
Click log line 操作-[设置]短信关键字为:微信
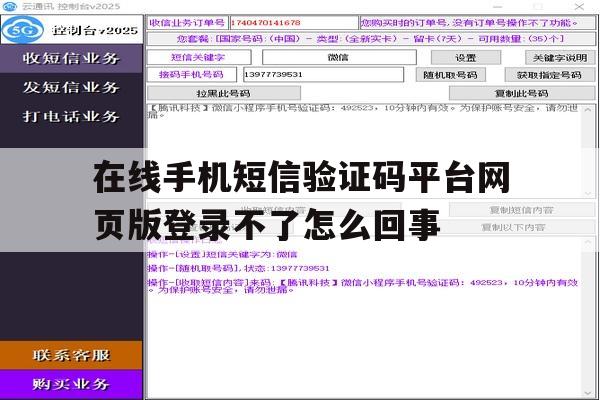222,254
